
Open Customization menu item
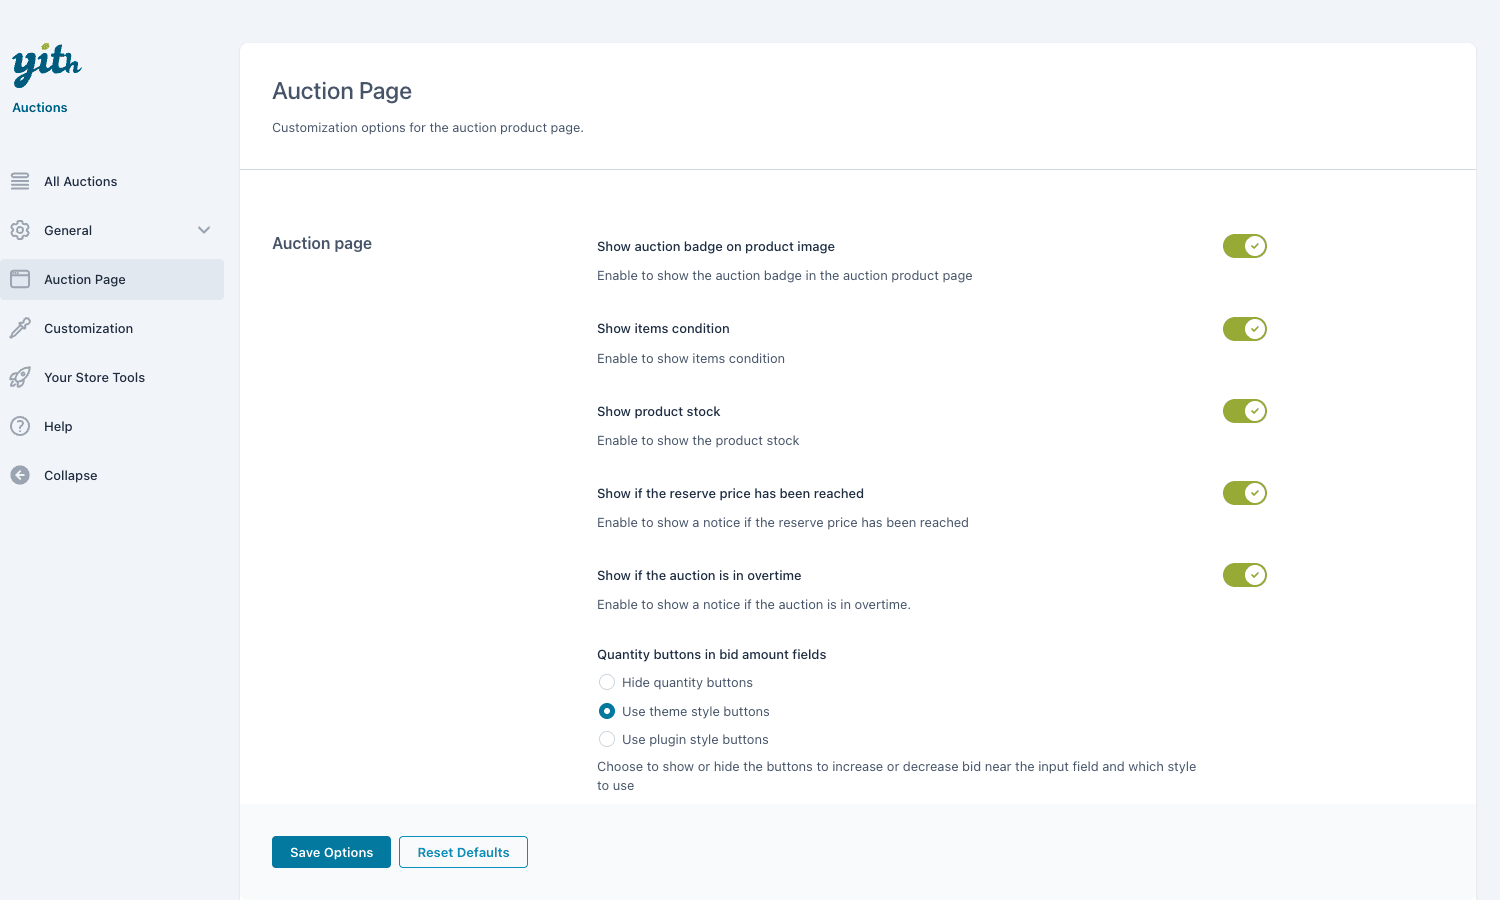coord(112,328)
